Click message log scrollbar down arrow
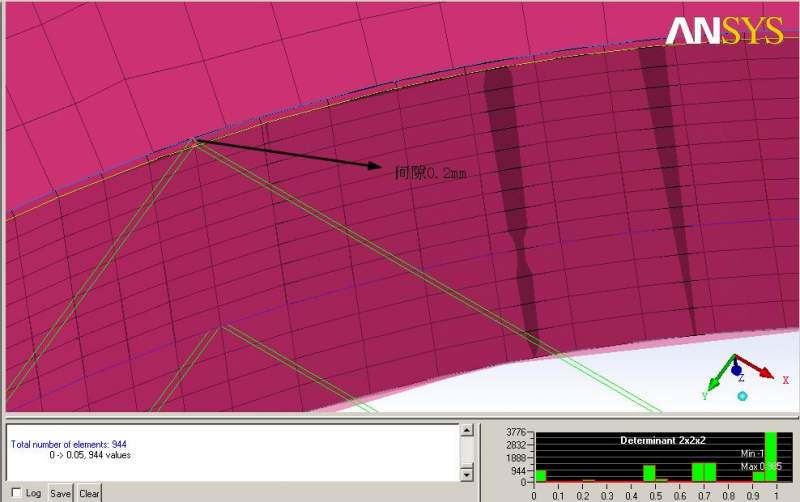The image size is (800, 502). point(467,475)
